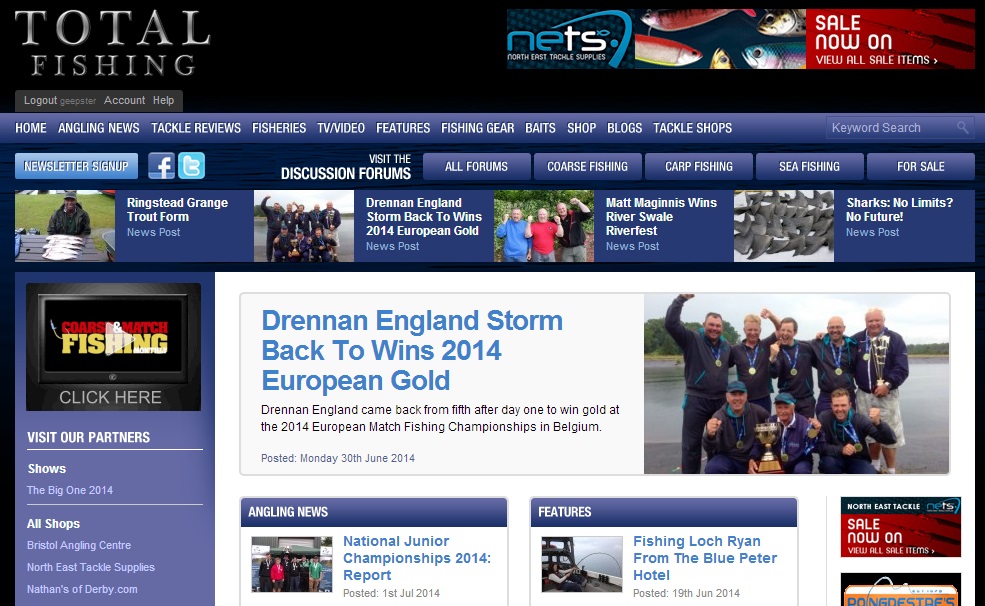This screenshot has width=985, height=606.
Task: Click the Logout link
Action: pos(40,100)
